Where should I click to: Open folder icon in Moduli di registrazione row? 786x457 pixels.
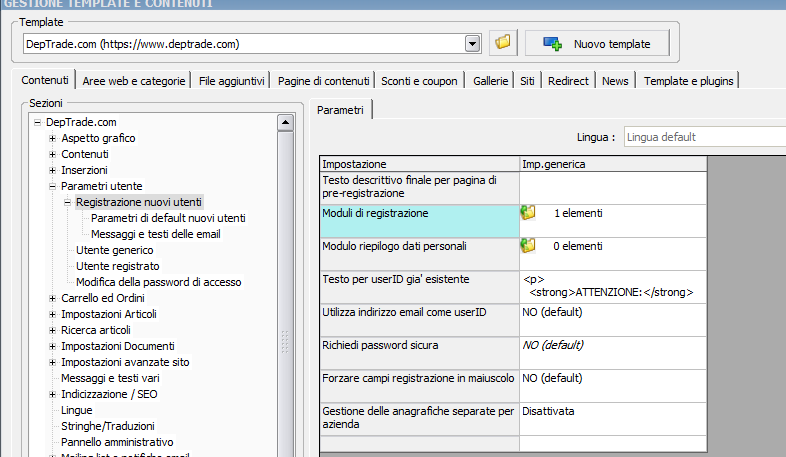pyautogui.click(x=528, y=213)
